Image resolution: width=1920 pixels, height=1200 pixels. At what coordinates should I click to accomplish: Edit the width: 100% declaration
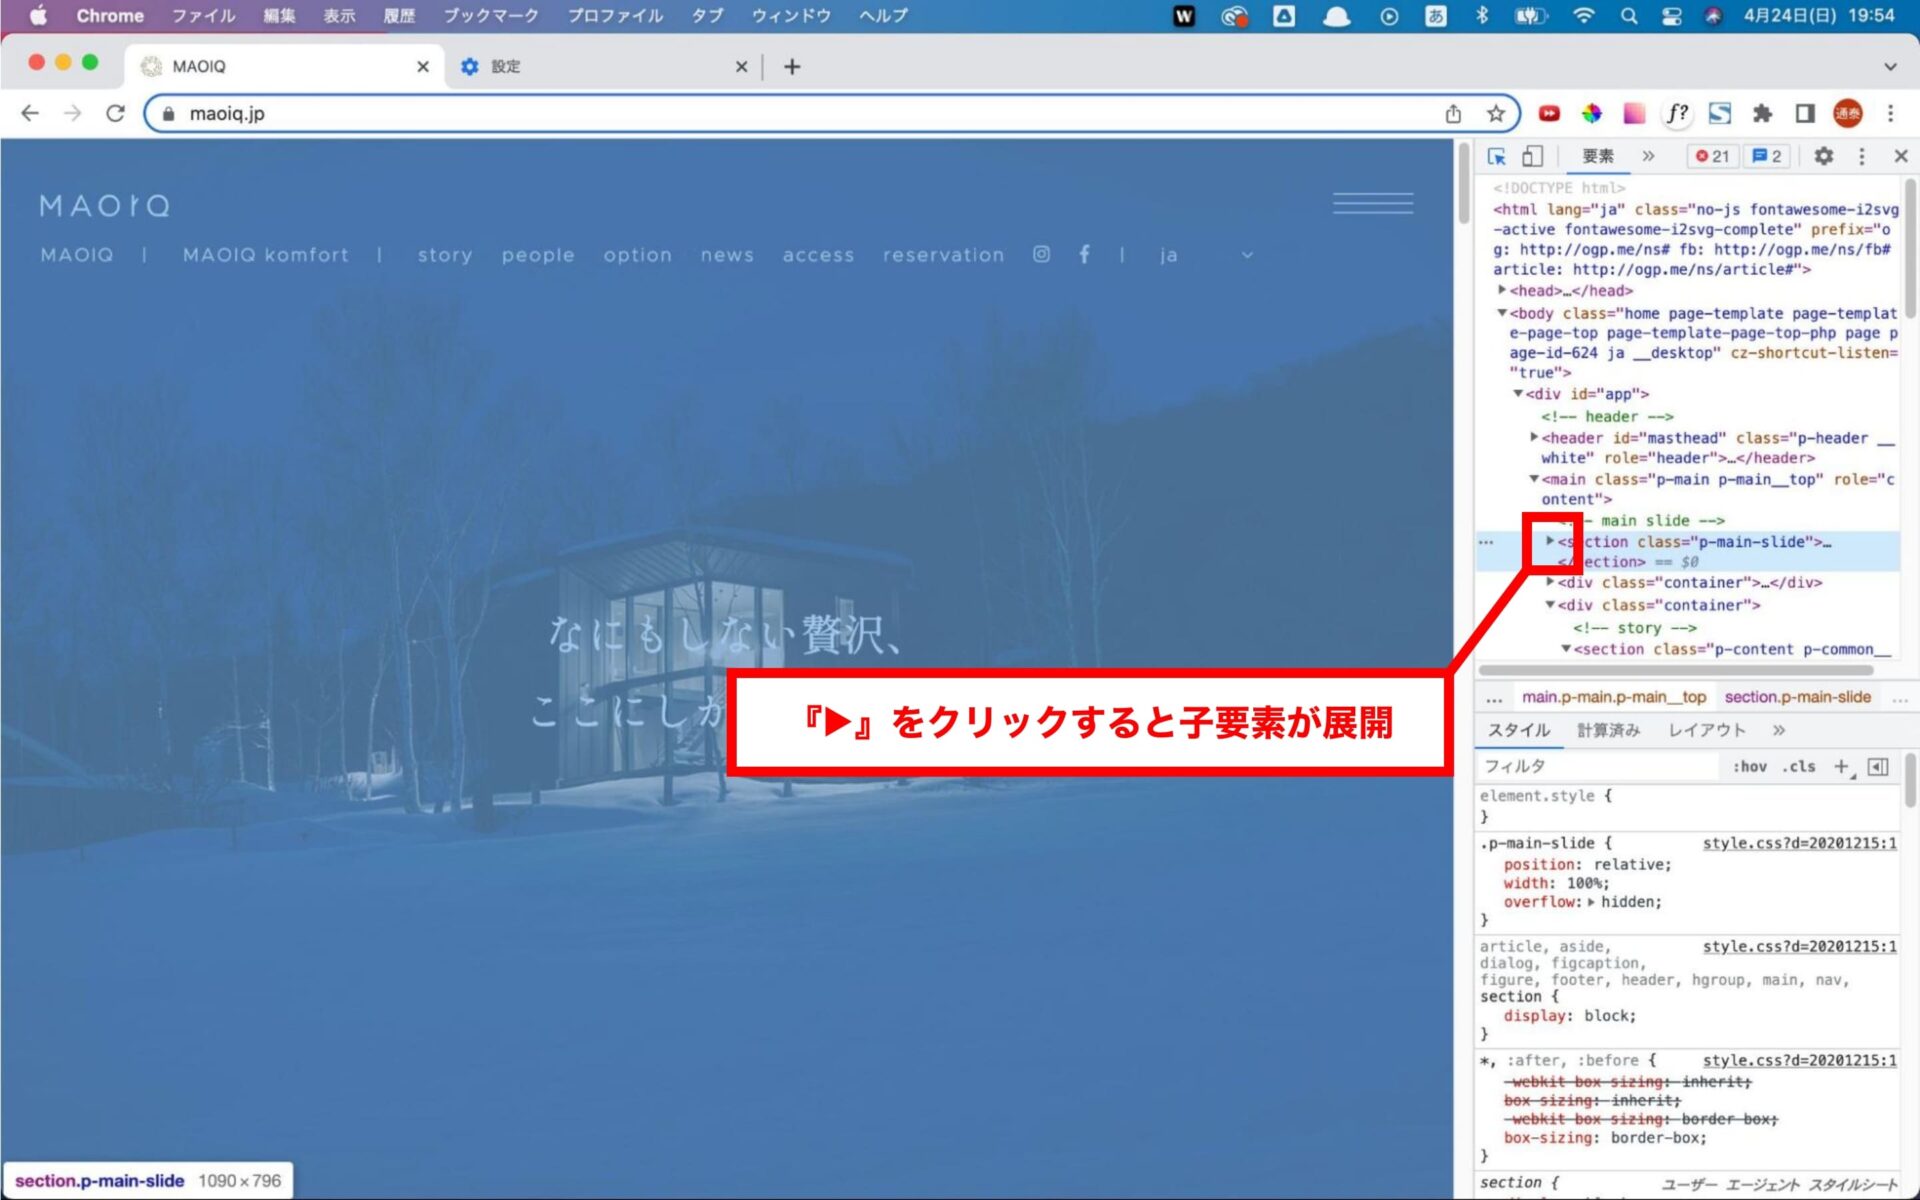[1556, 883]
